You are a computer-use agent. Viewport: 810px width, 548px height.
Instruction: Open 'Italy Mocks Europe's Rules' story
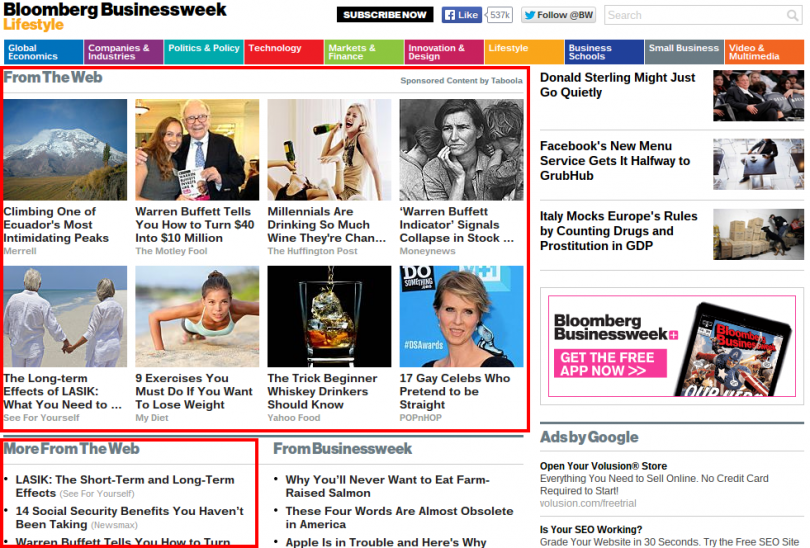(x=618, y=231)
